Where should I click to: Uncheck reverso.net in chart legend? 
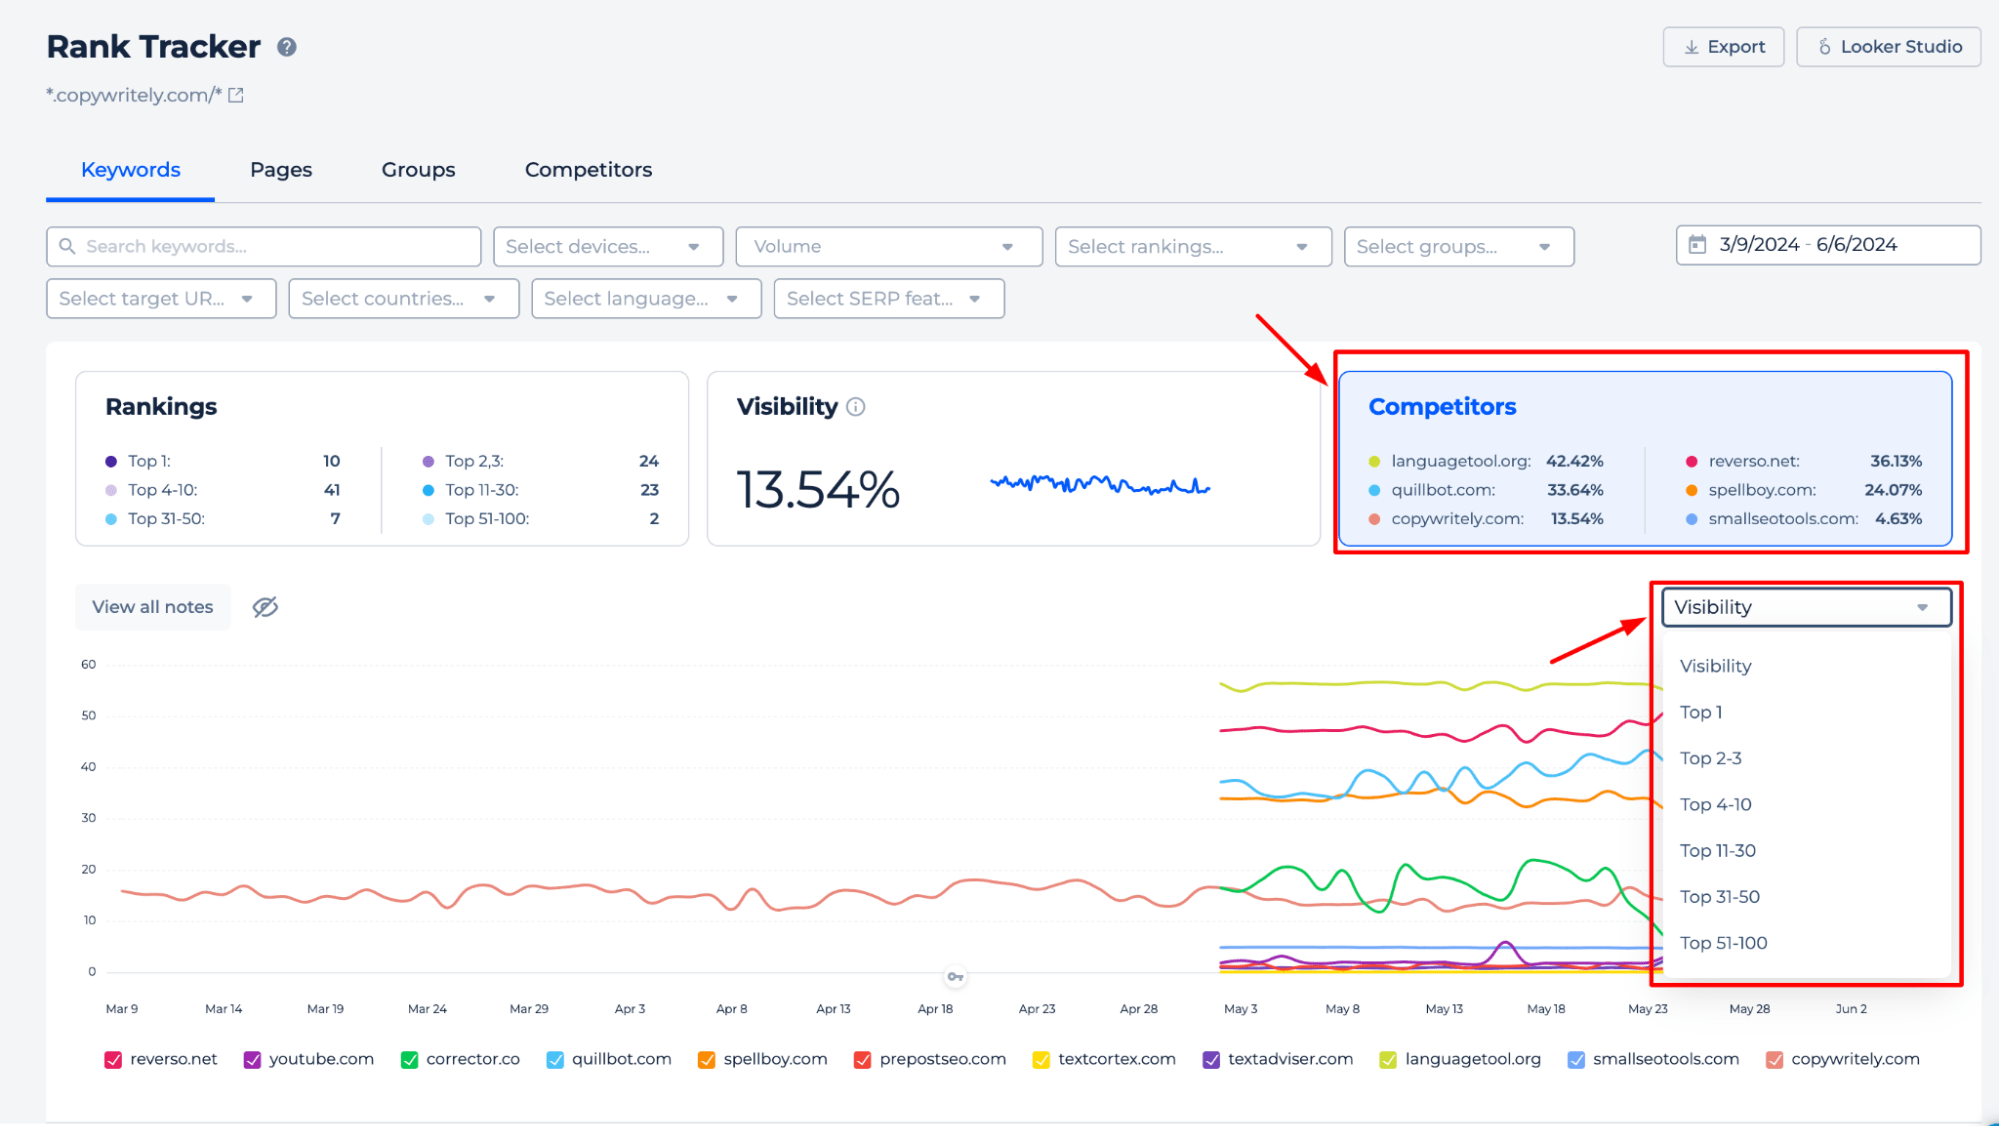point(113,1060)
